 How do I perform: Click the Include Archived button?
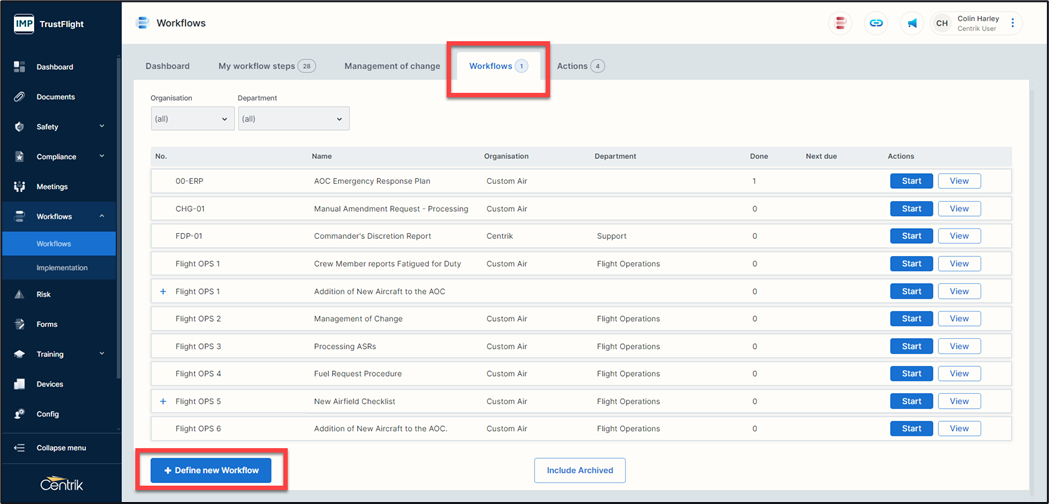tap(580, 470)
